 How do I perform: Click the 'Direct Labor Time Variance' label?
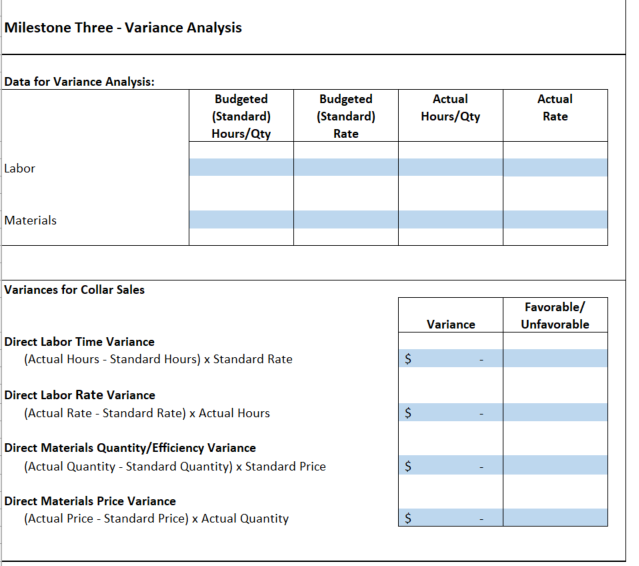[79, 341]
